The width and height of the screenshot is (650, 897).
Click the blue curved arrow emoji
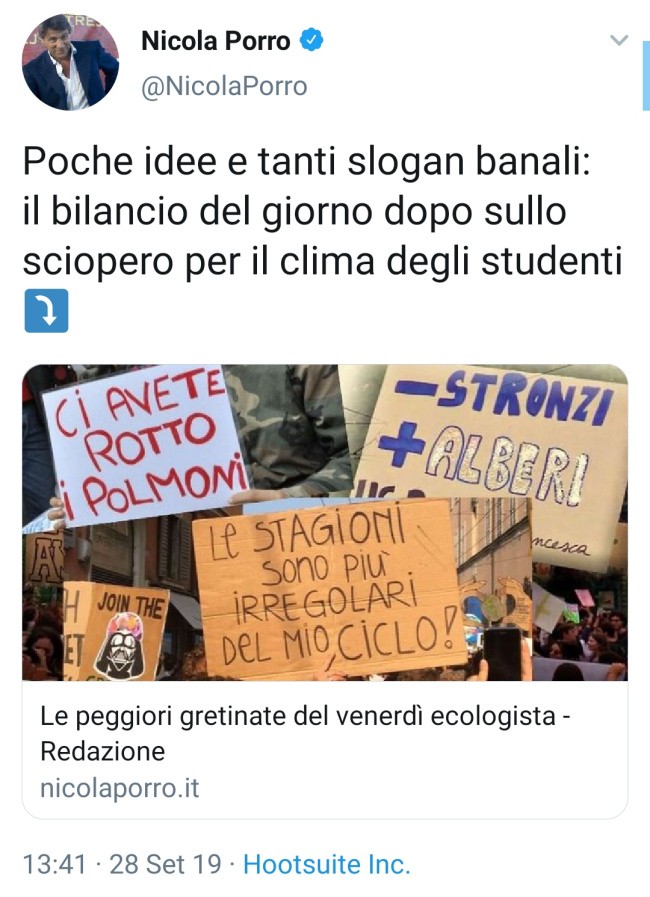(x=46, y=311)
